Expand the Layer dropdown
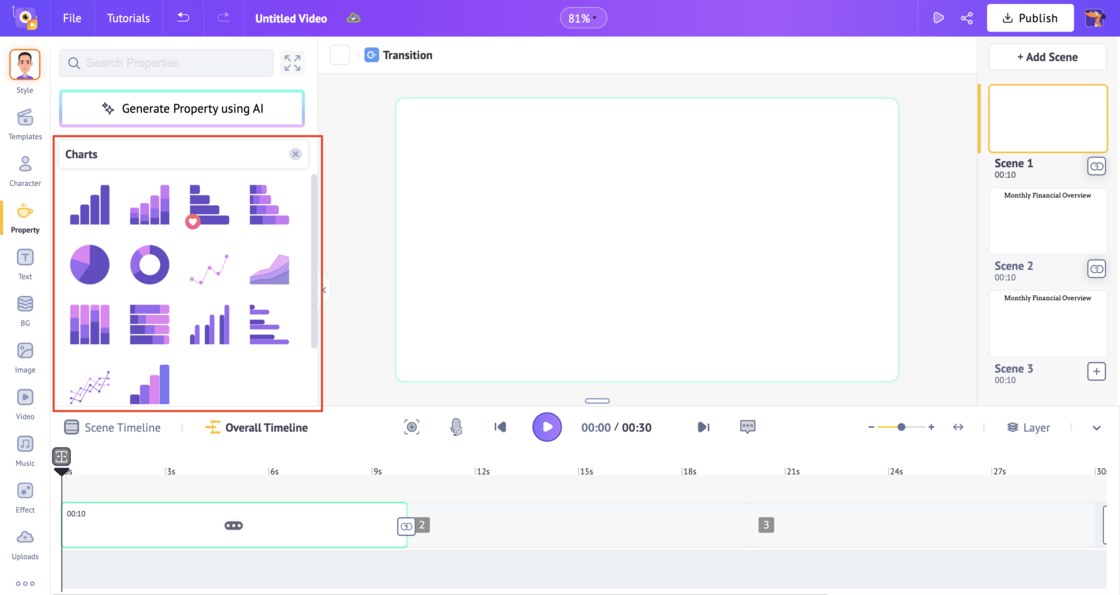This screenshot has width=1120, height=595. 1028,427
